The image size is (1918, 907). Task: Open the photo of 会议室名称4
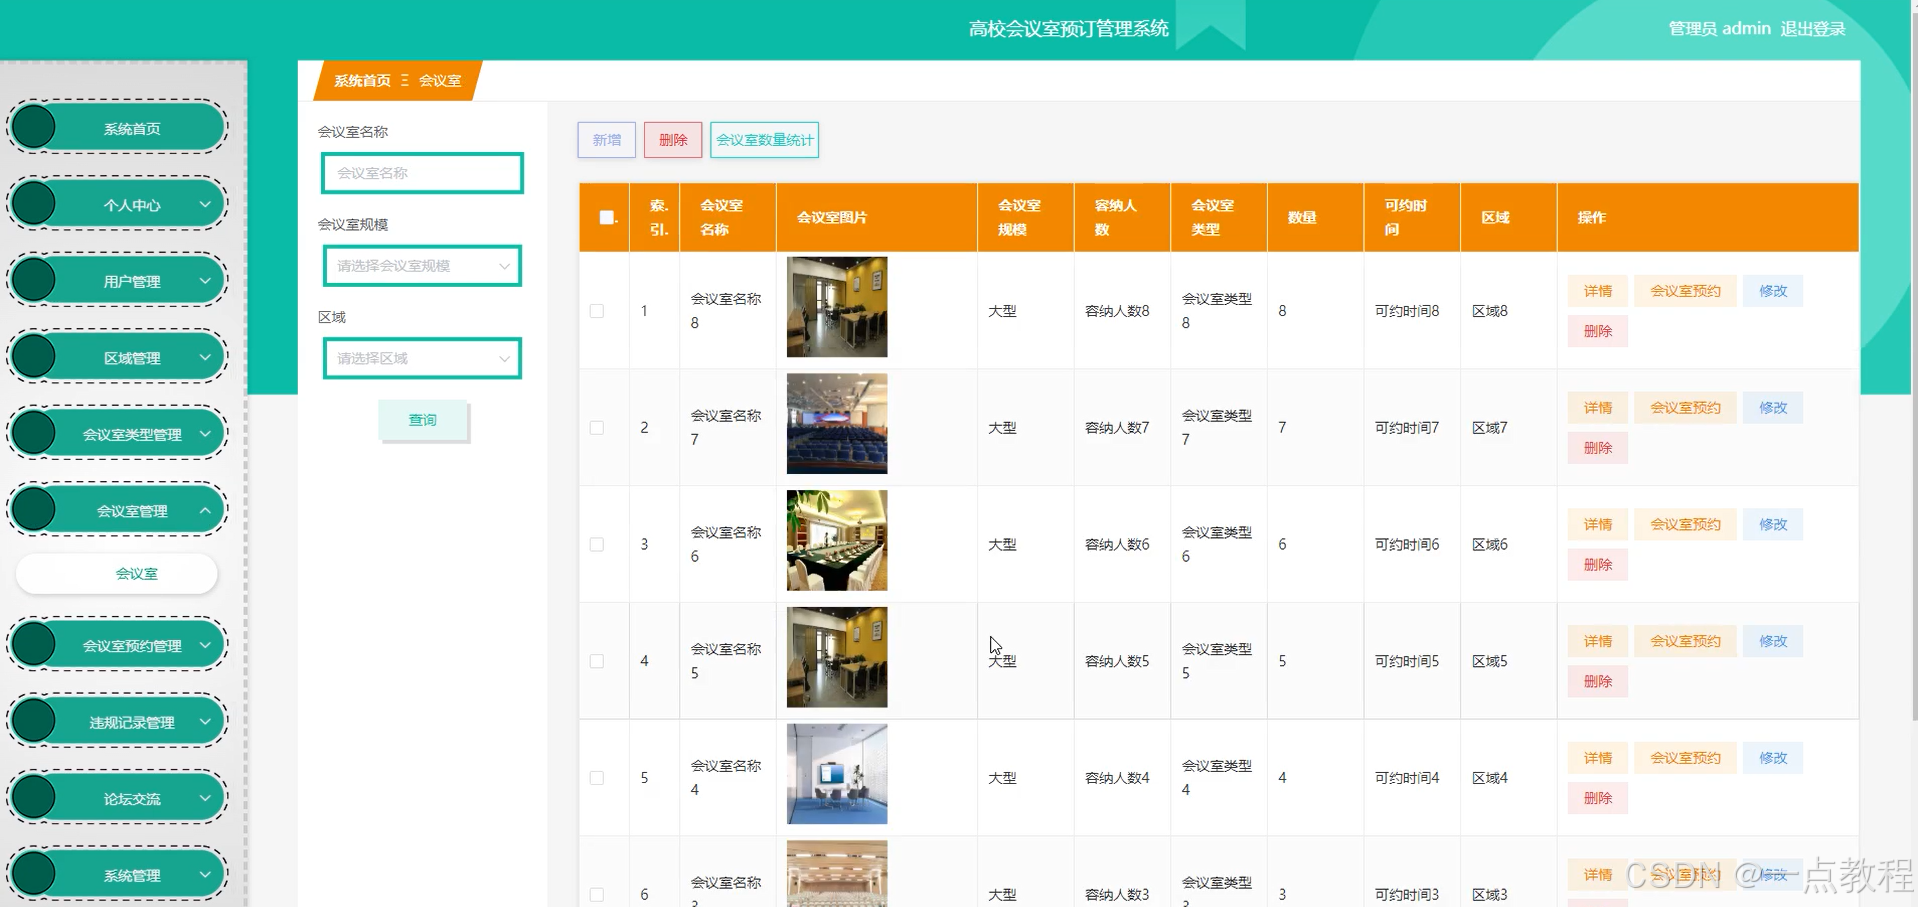837,774
